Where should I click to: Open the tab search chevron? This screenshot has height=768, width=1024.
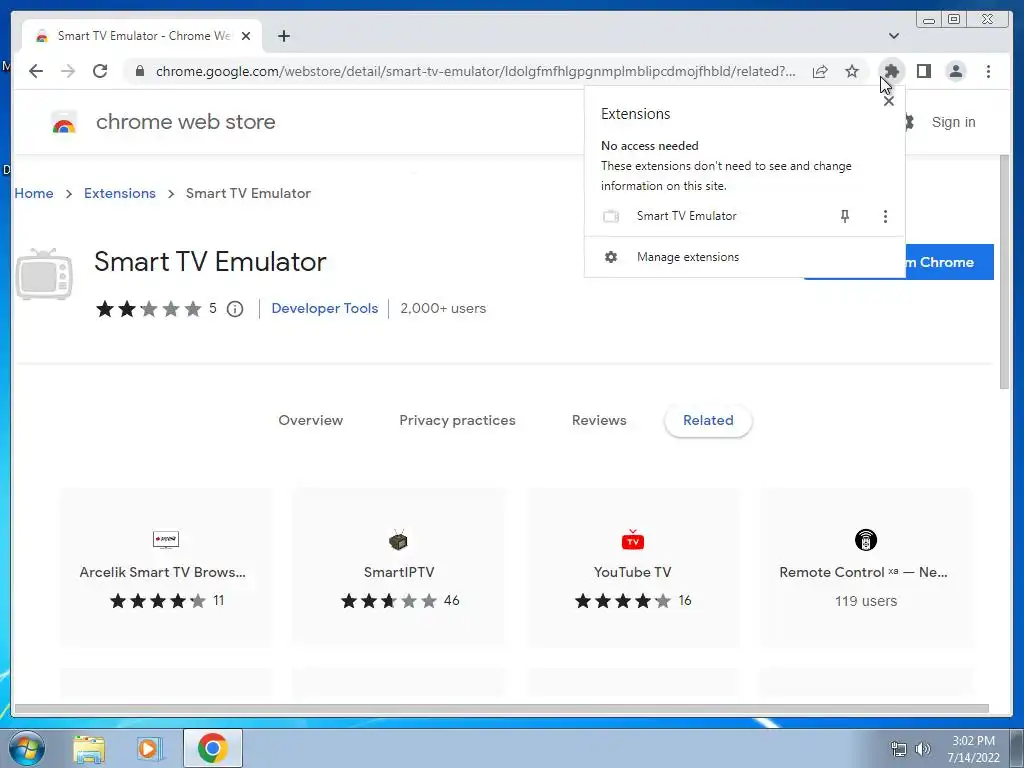click(x=893, y=36)
